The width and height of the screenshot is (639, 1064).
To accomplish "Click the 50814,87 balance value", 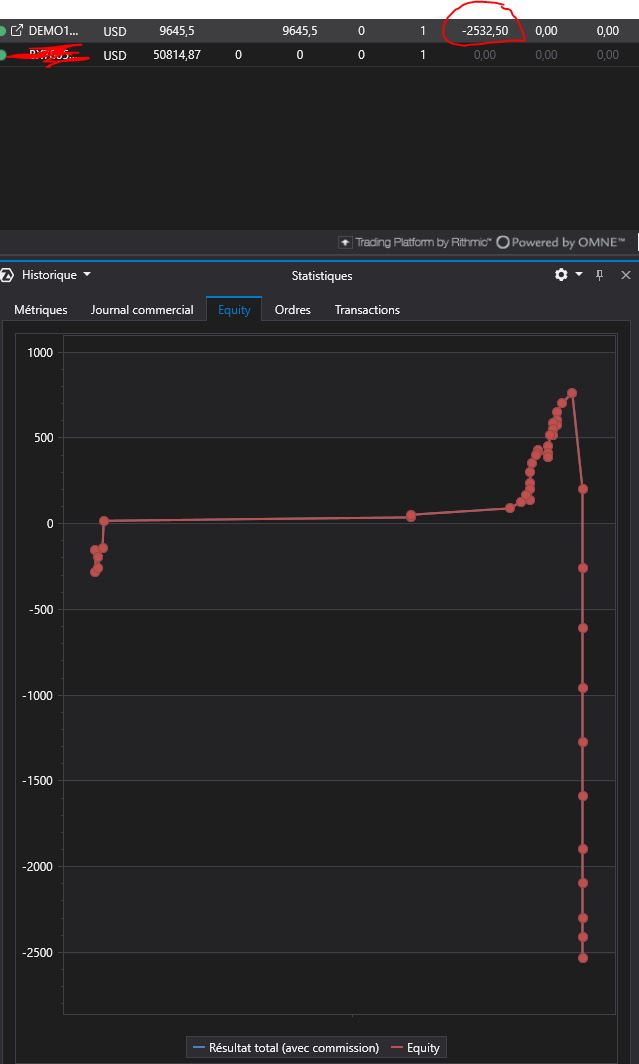I will (177, 55).
